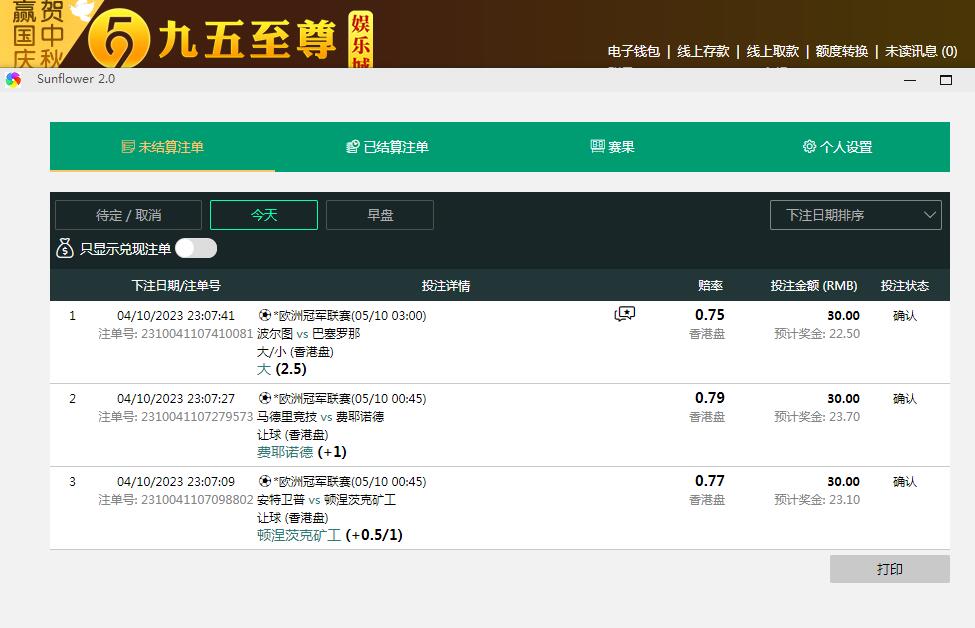Click odds value 0.75

point(709,315)
